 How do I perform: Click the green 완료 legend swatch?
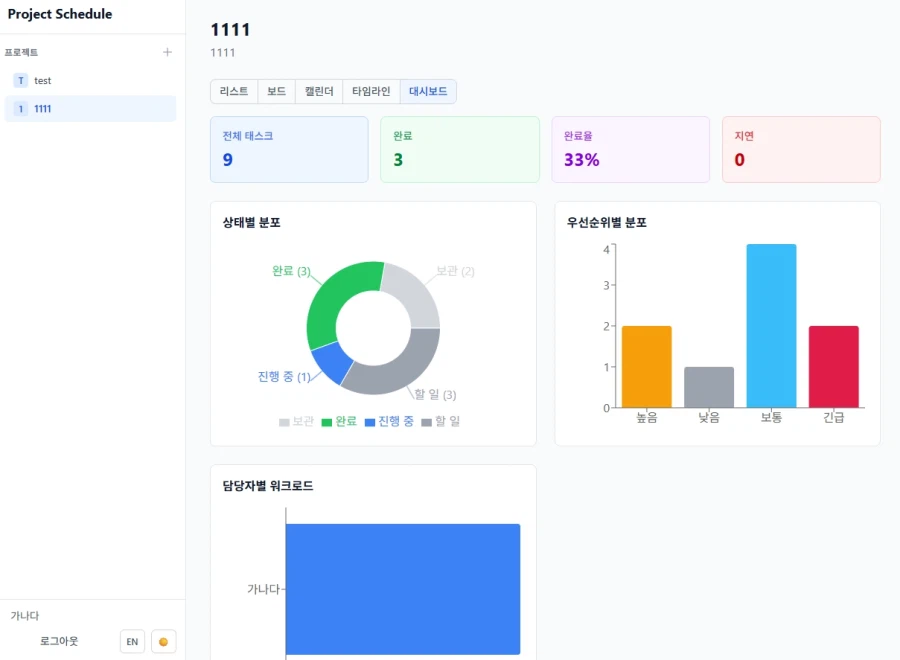[x=326, y=422]
